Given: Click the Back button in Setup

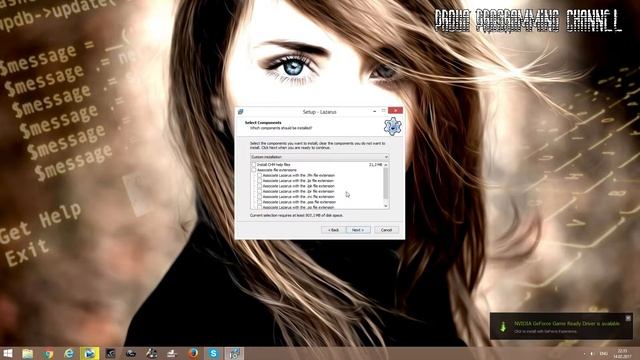Looking at the screenshot, I should click(x=333, y=230).
